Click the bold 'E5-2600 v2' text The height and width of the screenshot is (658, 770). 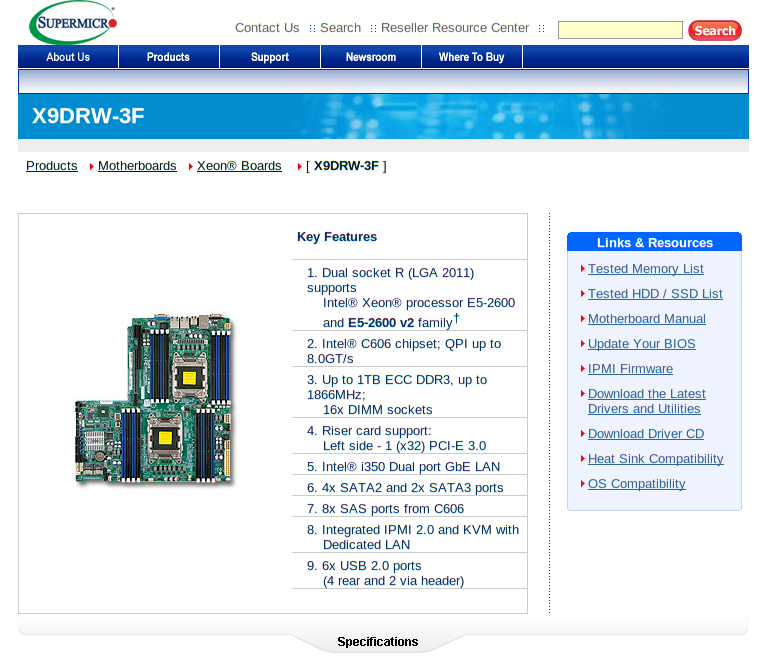(x=381, y=323)
